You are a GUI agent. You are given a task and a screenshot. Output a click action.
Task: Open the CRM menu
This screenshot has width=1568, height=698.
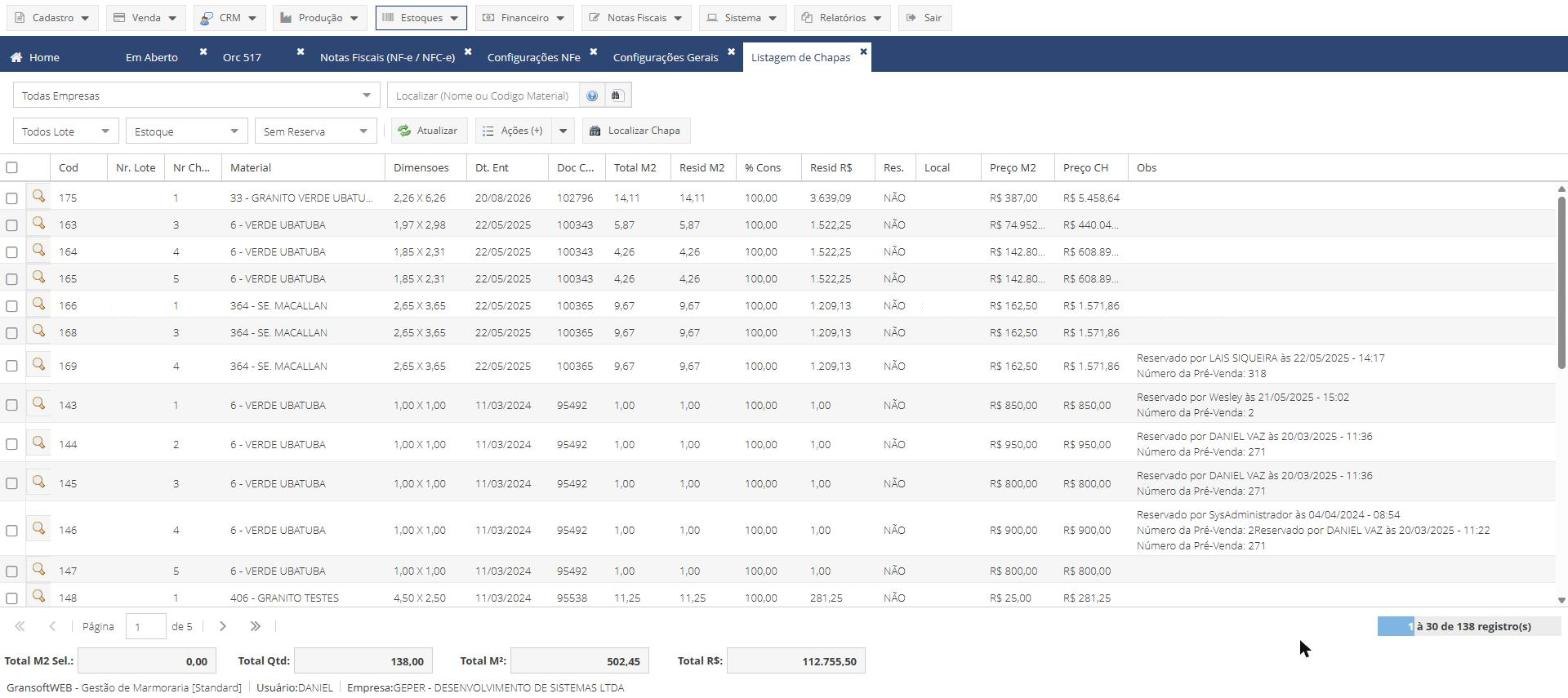(x=228, y=17)
